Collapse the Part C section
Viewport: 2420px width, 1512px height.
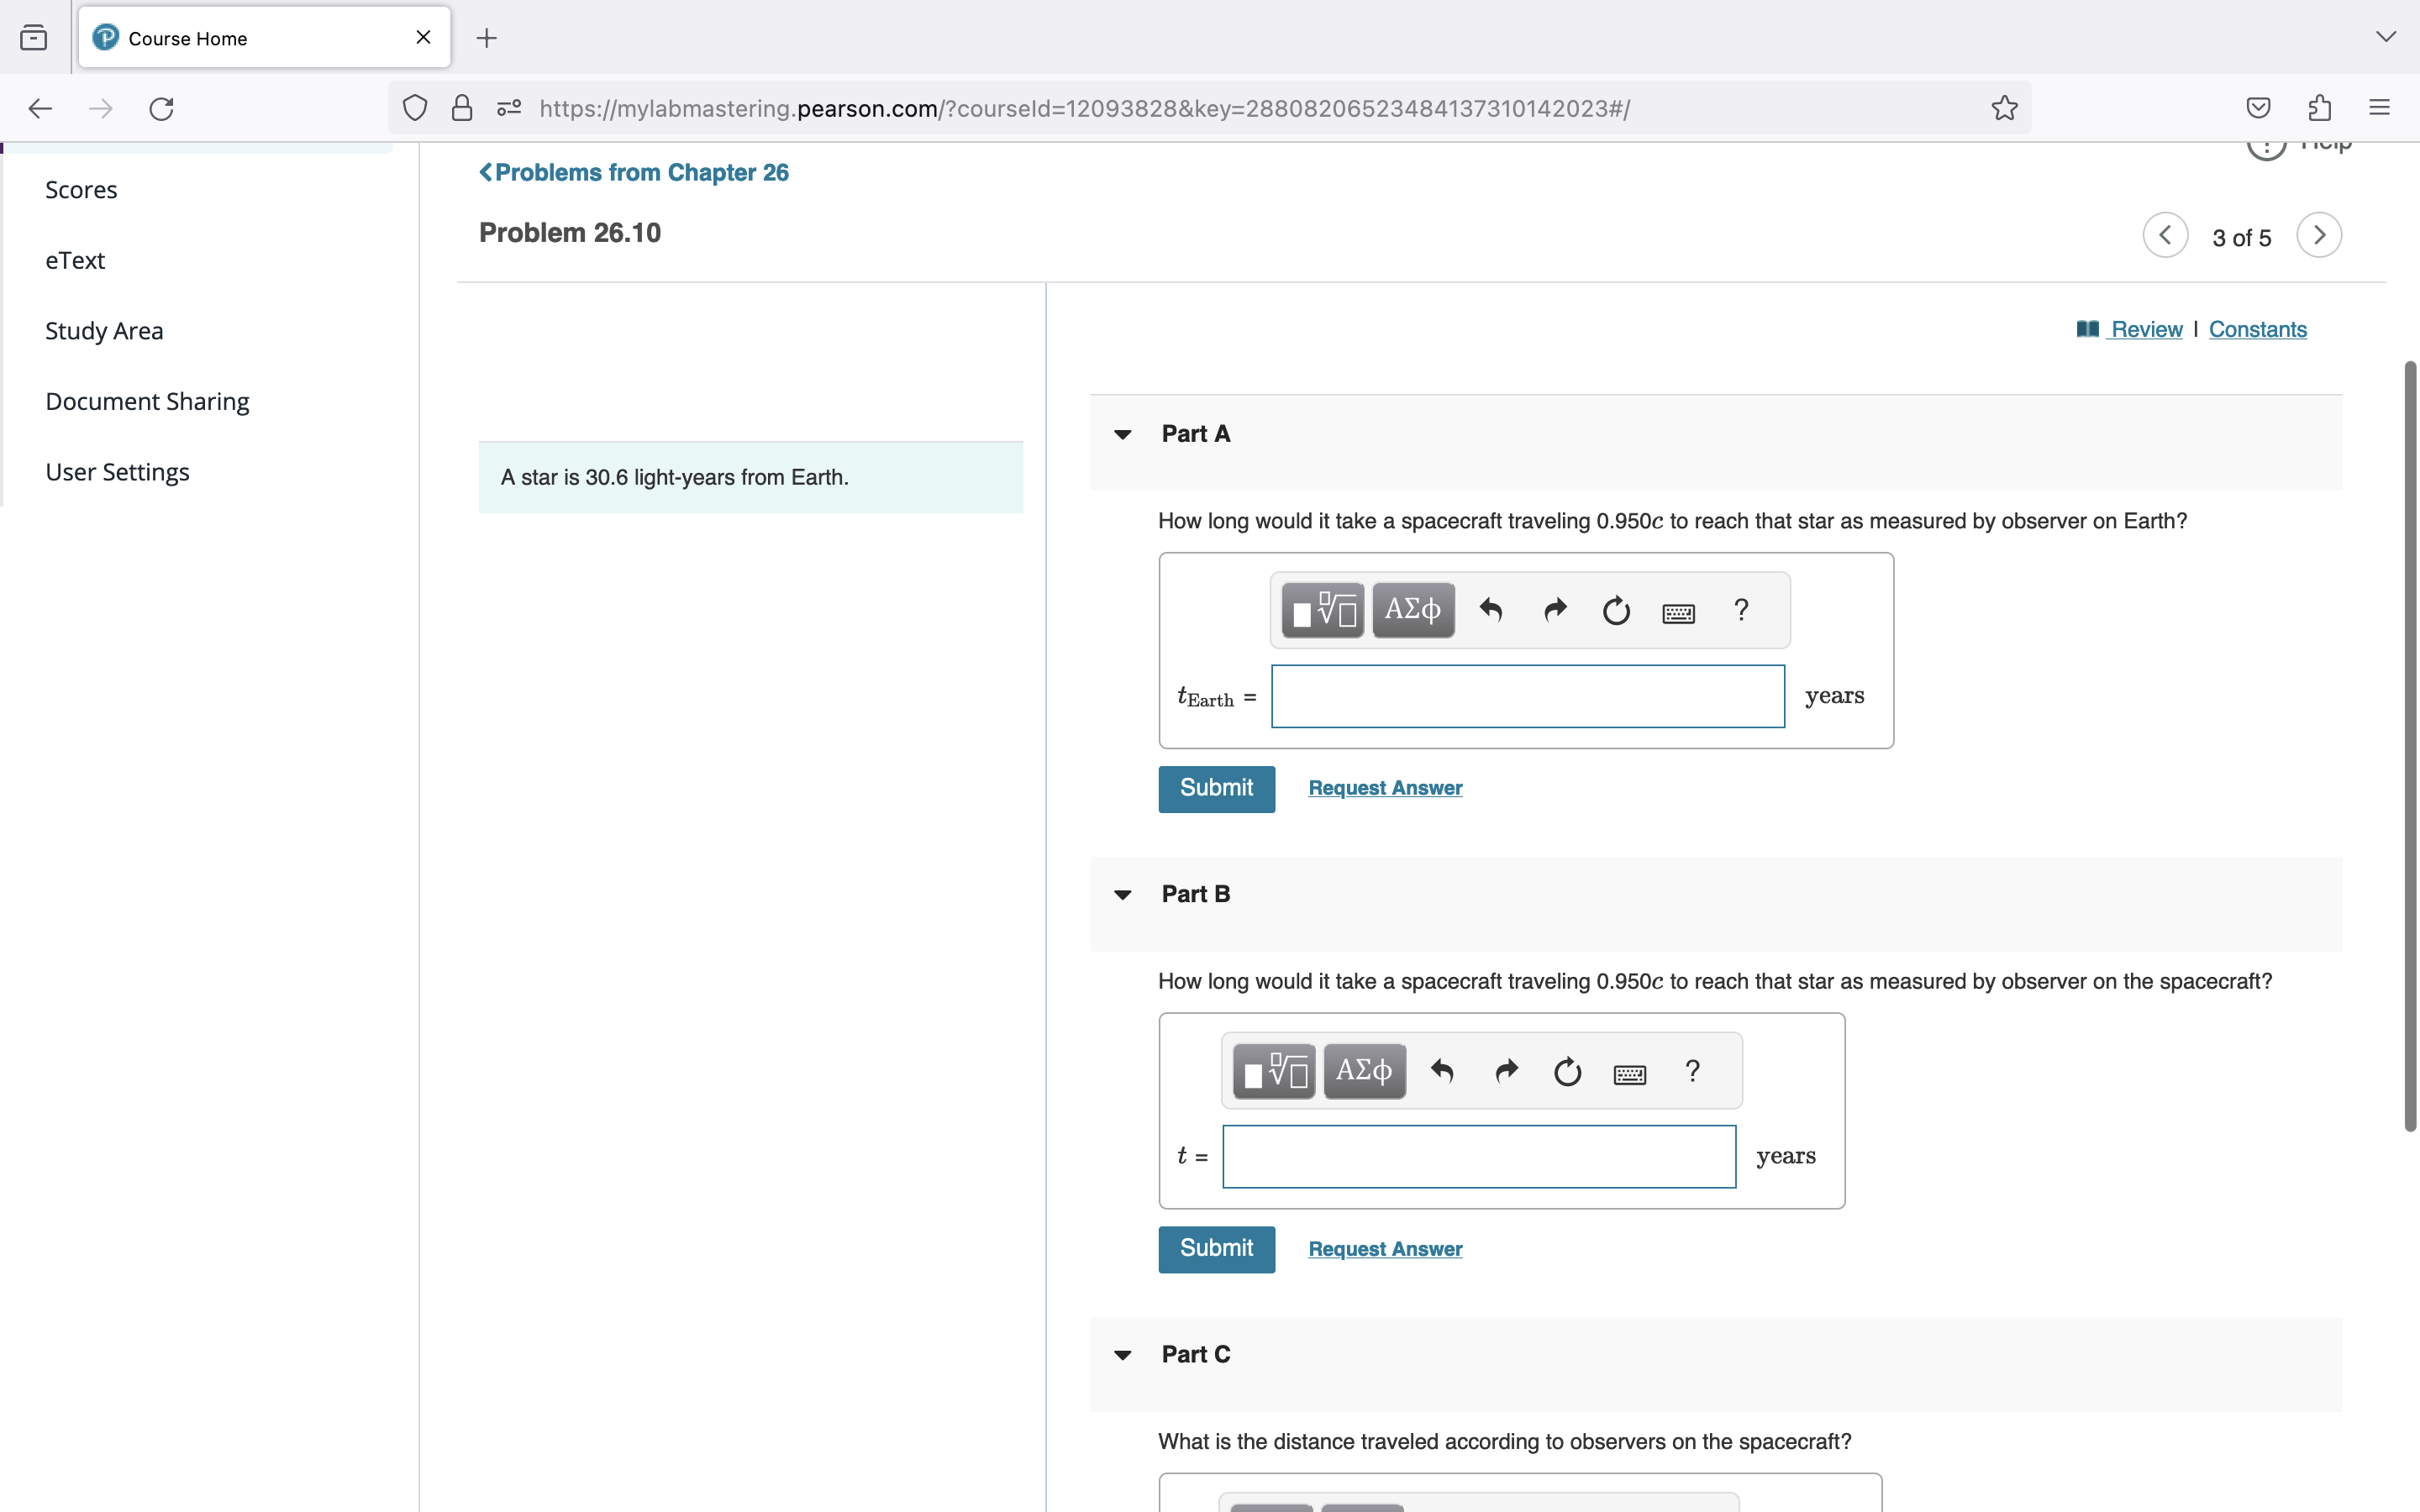[1122, 1355]
